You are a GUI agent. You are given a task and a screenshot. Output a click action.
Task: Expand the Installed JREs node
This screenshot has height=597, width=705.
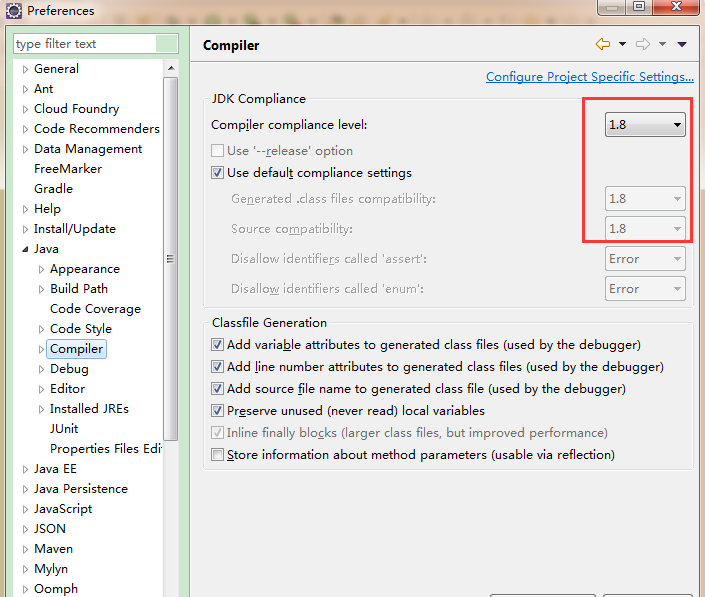(41, 409)
